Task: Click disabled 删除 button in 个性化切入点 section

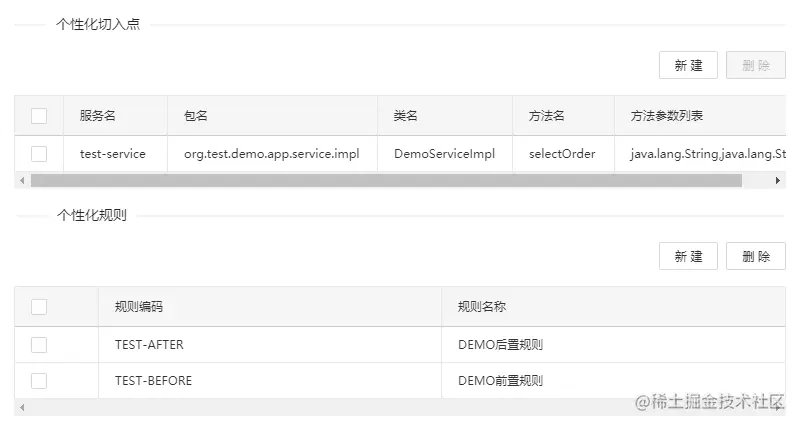Action: click(756, 65)
